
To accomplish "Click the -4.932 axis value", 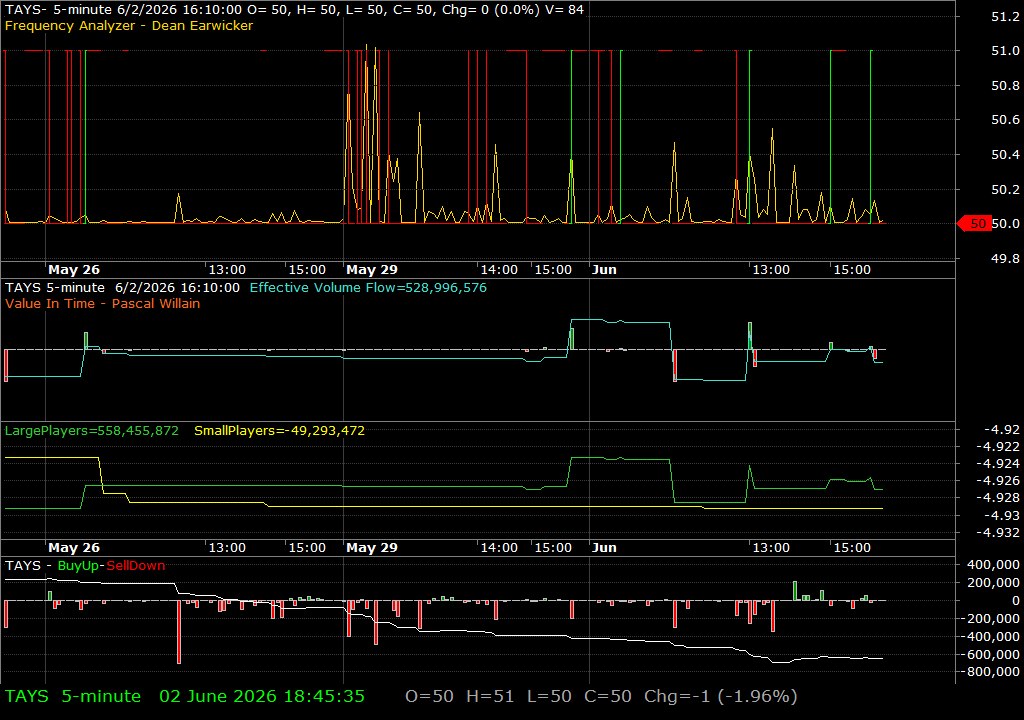I will coord(997,532).
